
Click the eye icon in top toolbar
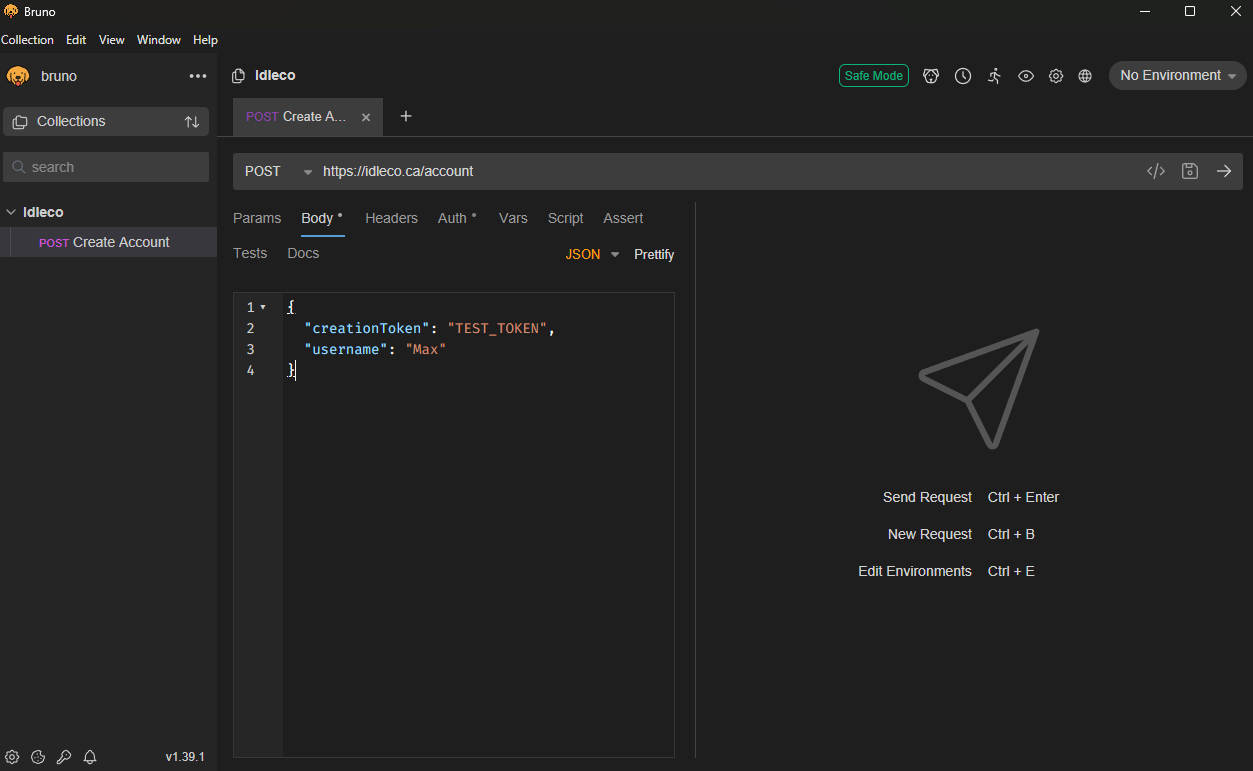(x=1025, y=76)
